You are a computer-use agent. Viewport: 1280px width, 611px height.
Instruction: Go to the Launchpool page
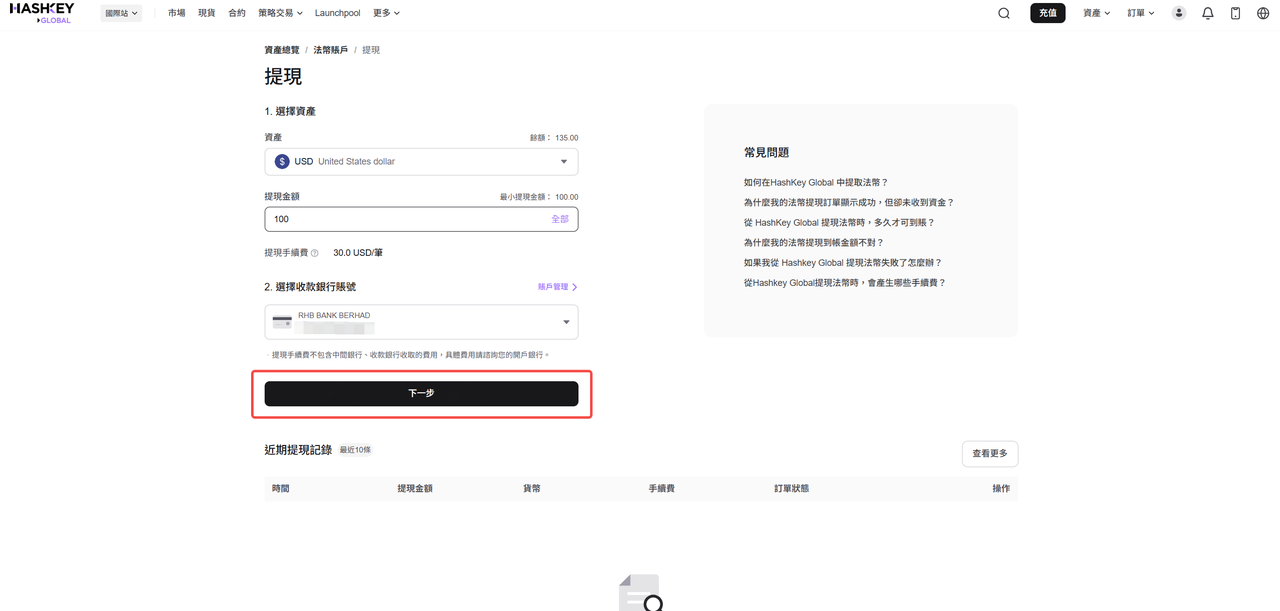(x=337, y=13)
